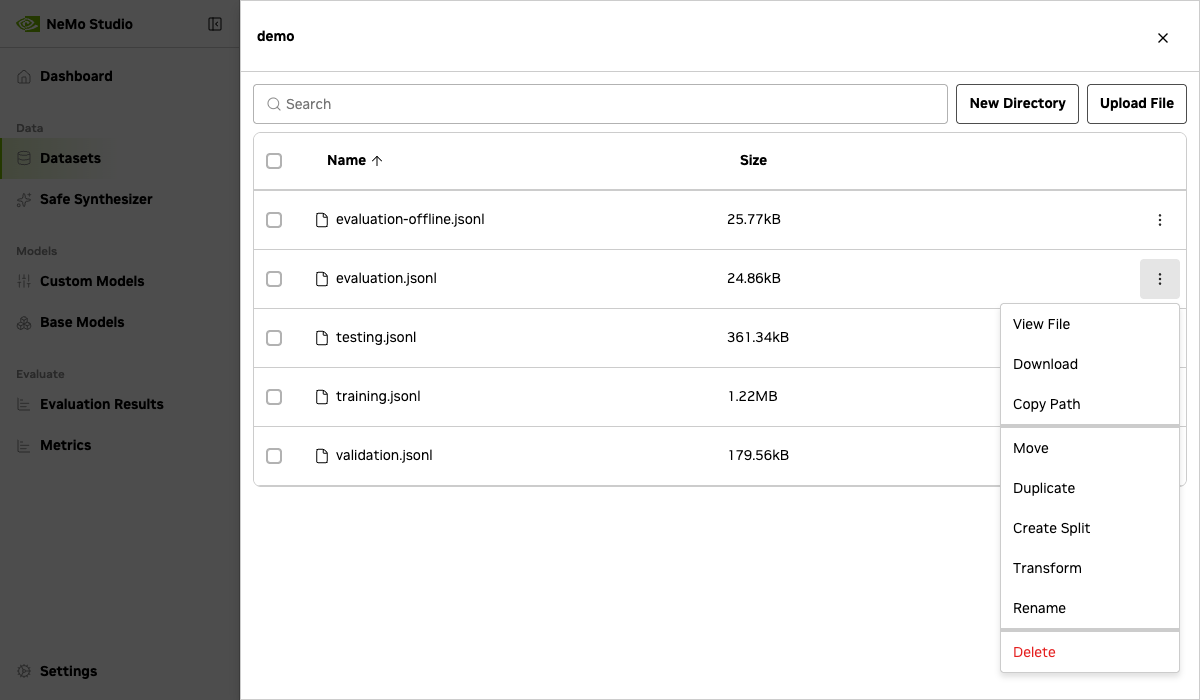
Task: Open Evaluation Results via its list icon
Action: click(x=22, y=404)
